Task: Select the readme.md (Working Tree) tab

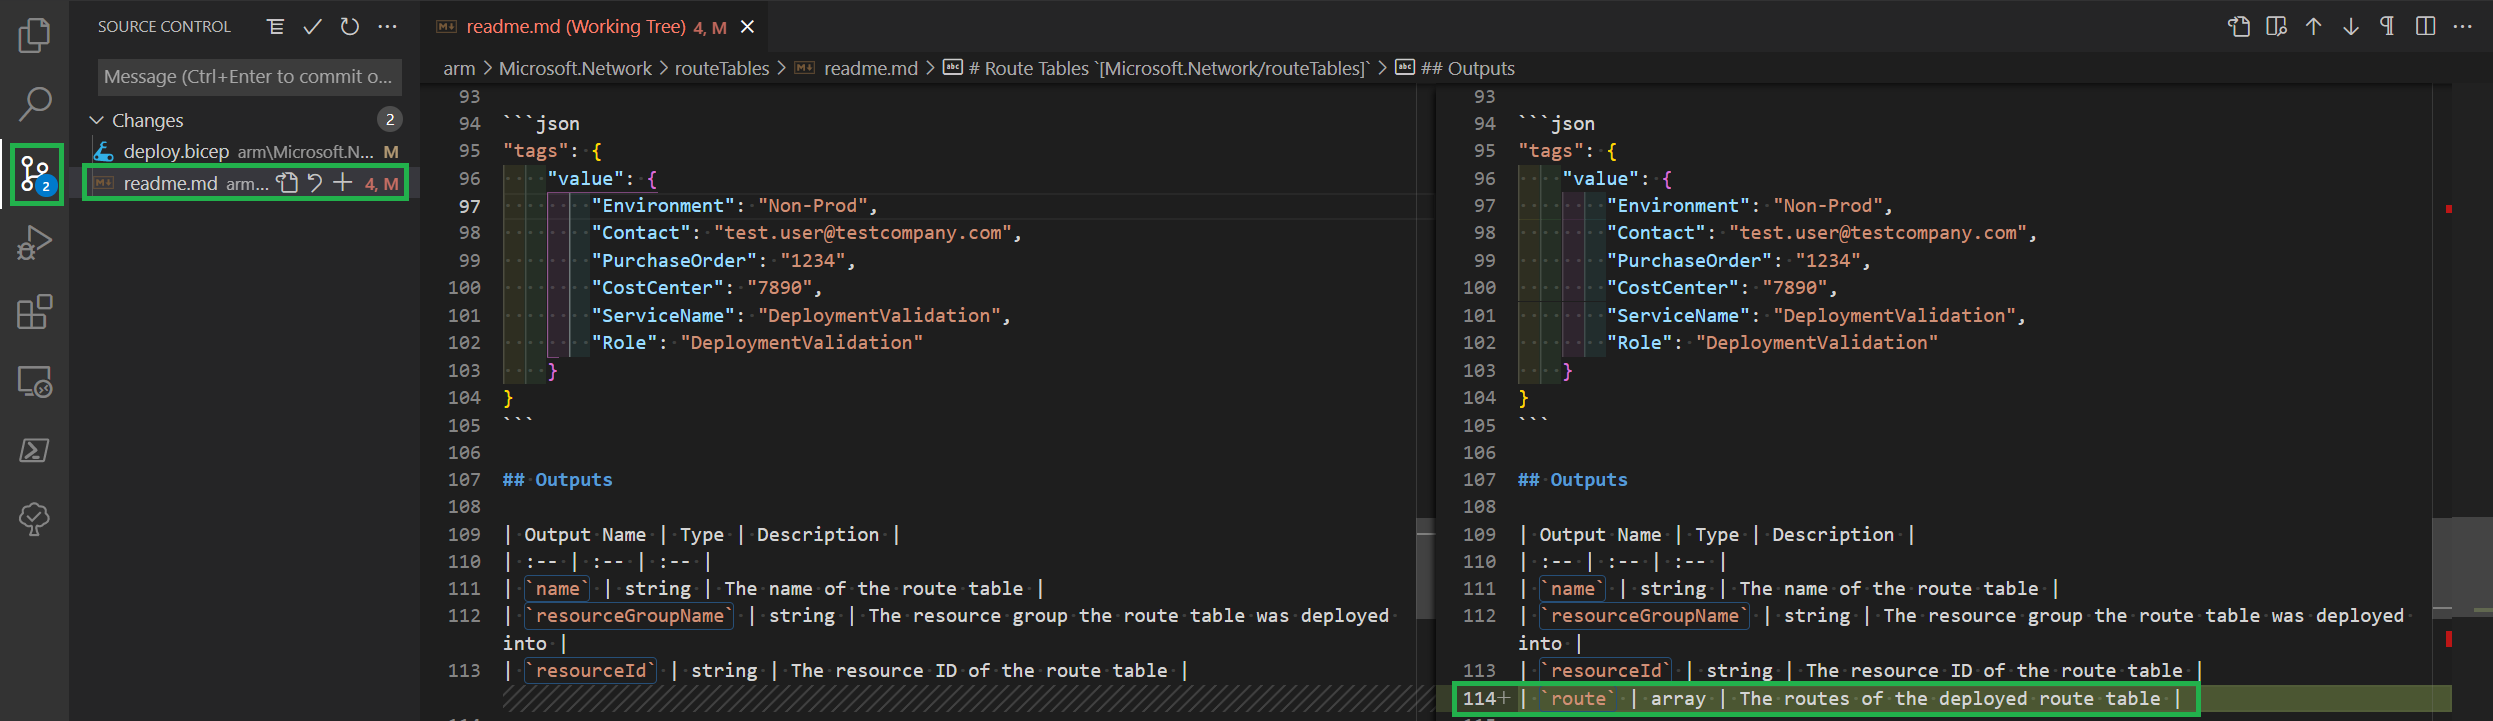Action: click(595, 27)
